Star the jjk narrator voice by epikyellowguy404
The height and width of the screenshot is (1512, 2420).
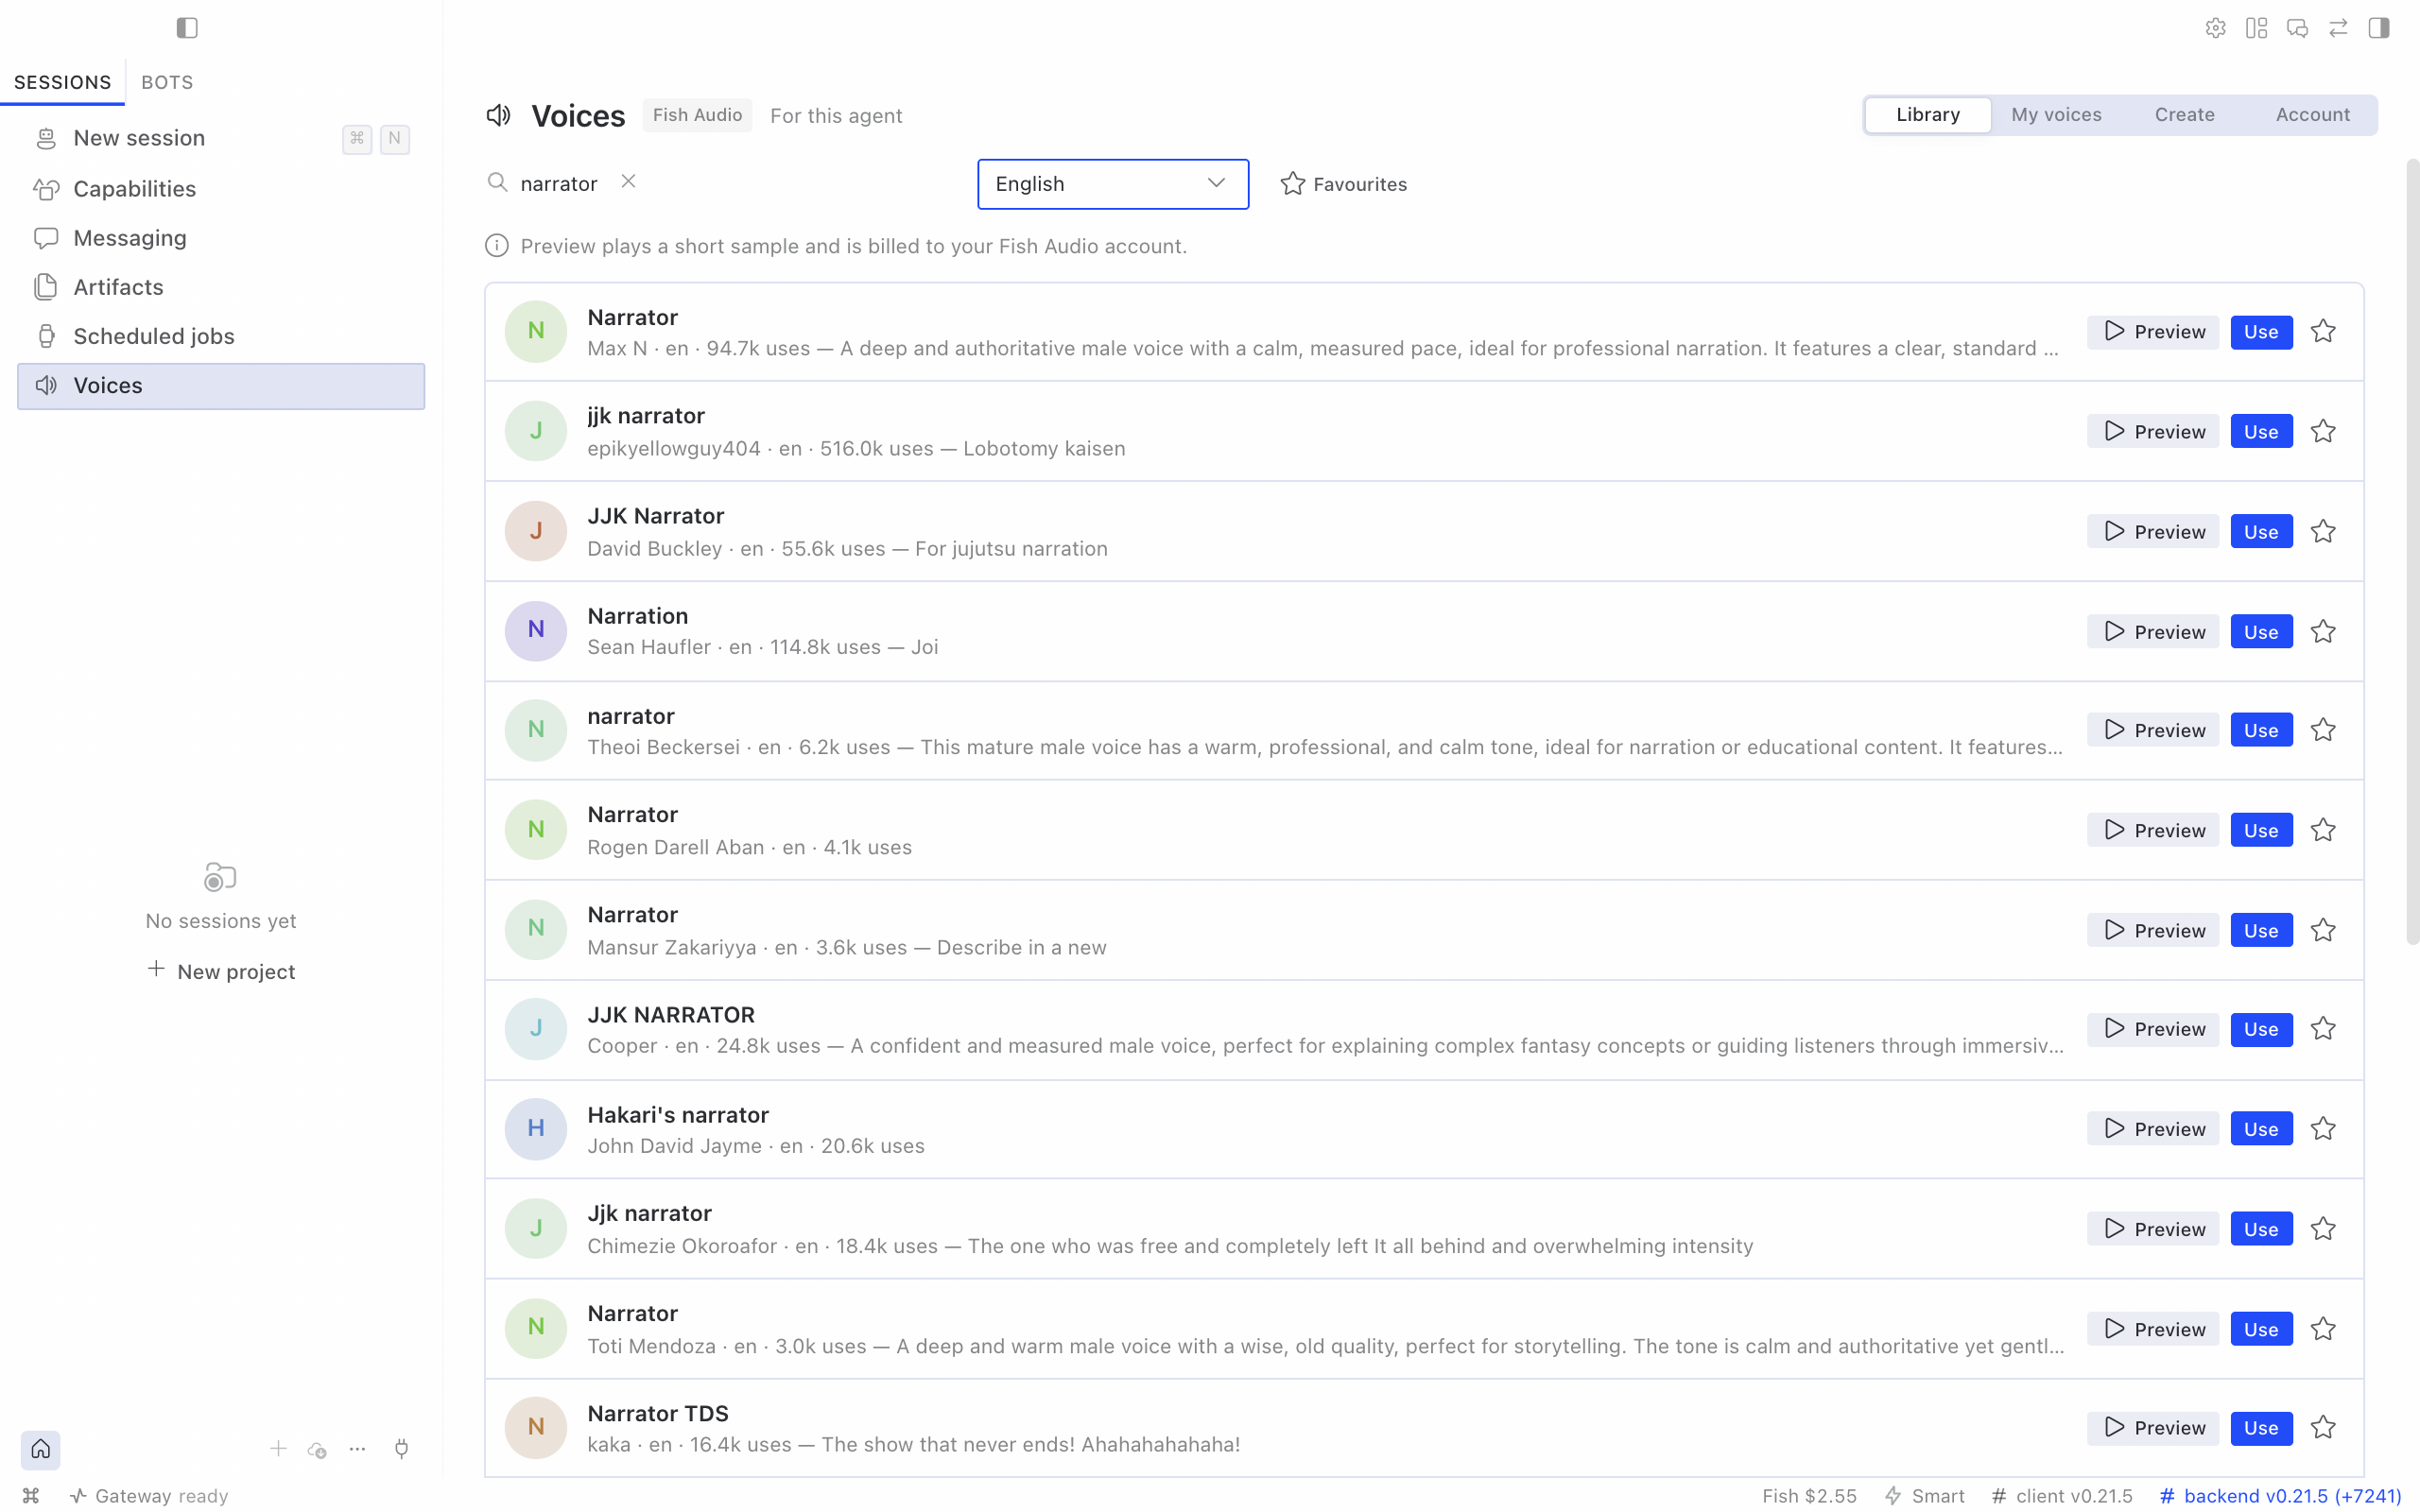click(x=2323, y=431)
